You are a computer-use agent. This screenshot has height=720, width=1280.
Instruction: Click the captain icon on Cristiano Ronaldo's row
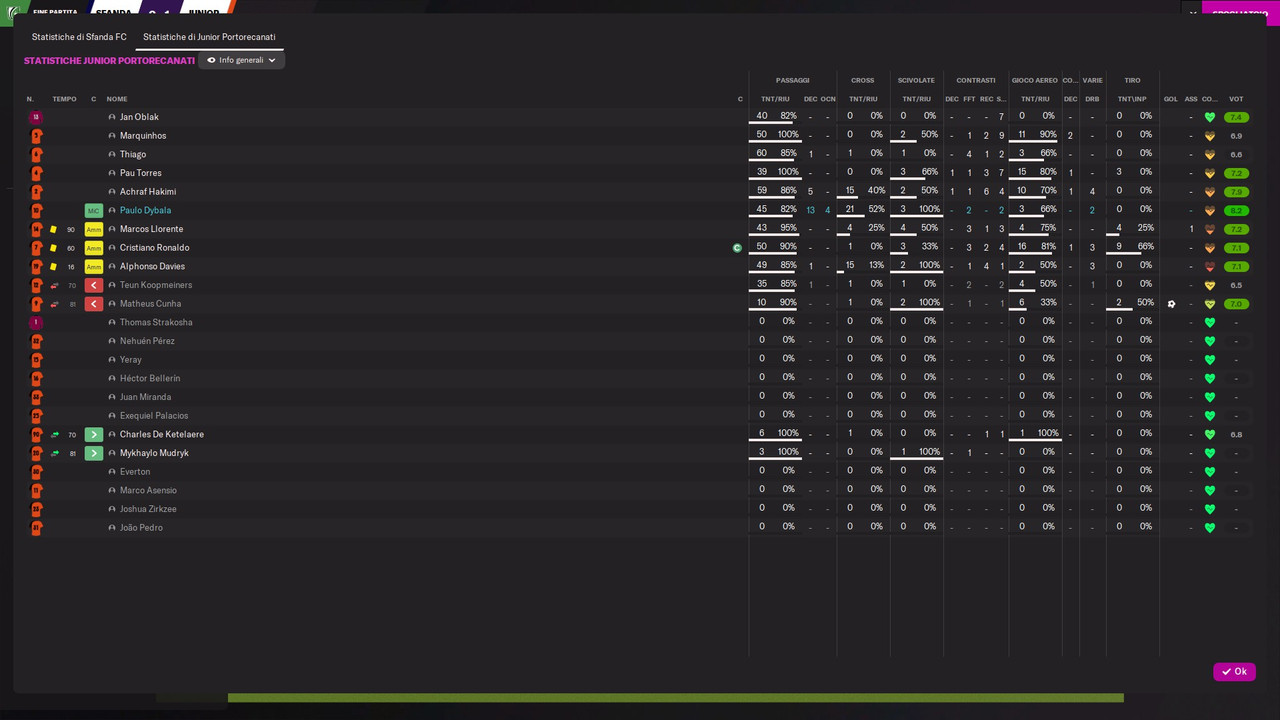point(737,248)
